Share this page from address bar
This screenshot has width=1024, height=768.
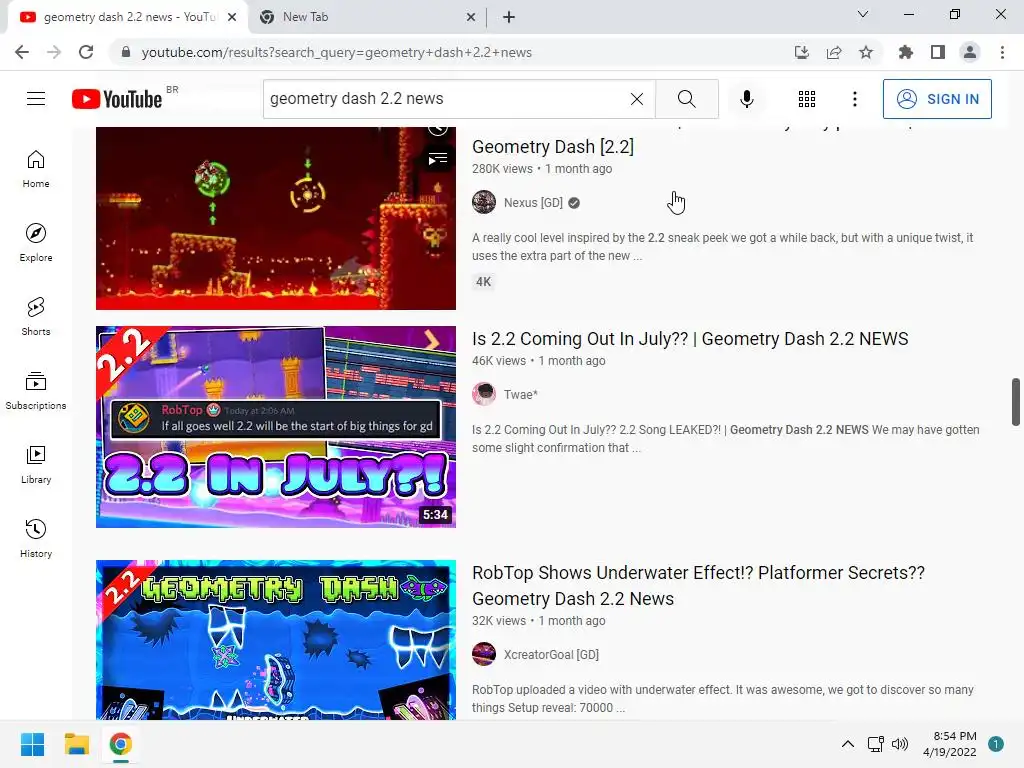[x=834, y=52]
